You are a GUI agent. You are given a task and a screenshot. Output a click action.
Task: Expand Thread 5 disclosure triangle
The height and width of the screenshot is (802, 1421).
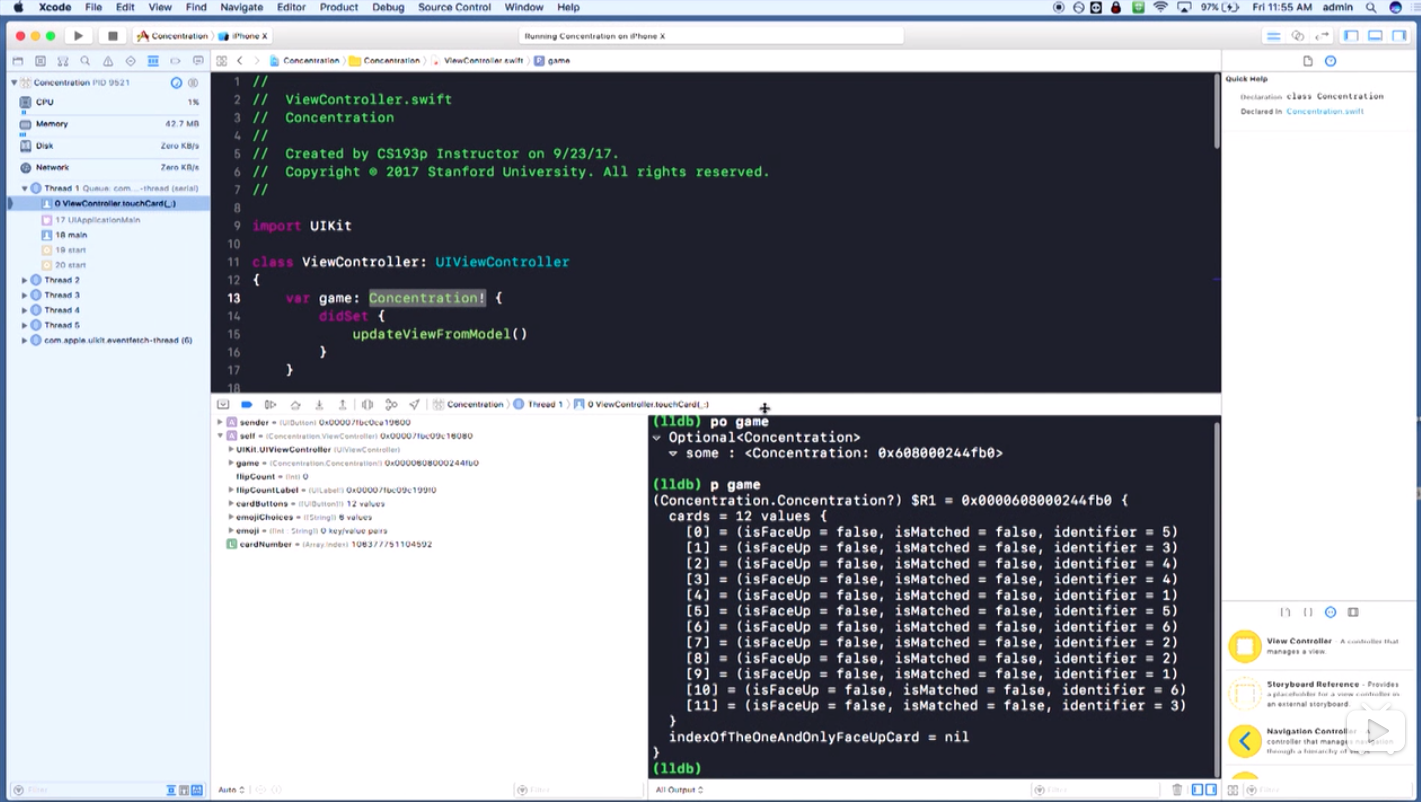pyautogui.click(x=25, y=325)
